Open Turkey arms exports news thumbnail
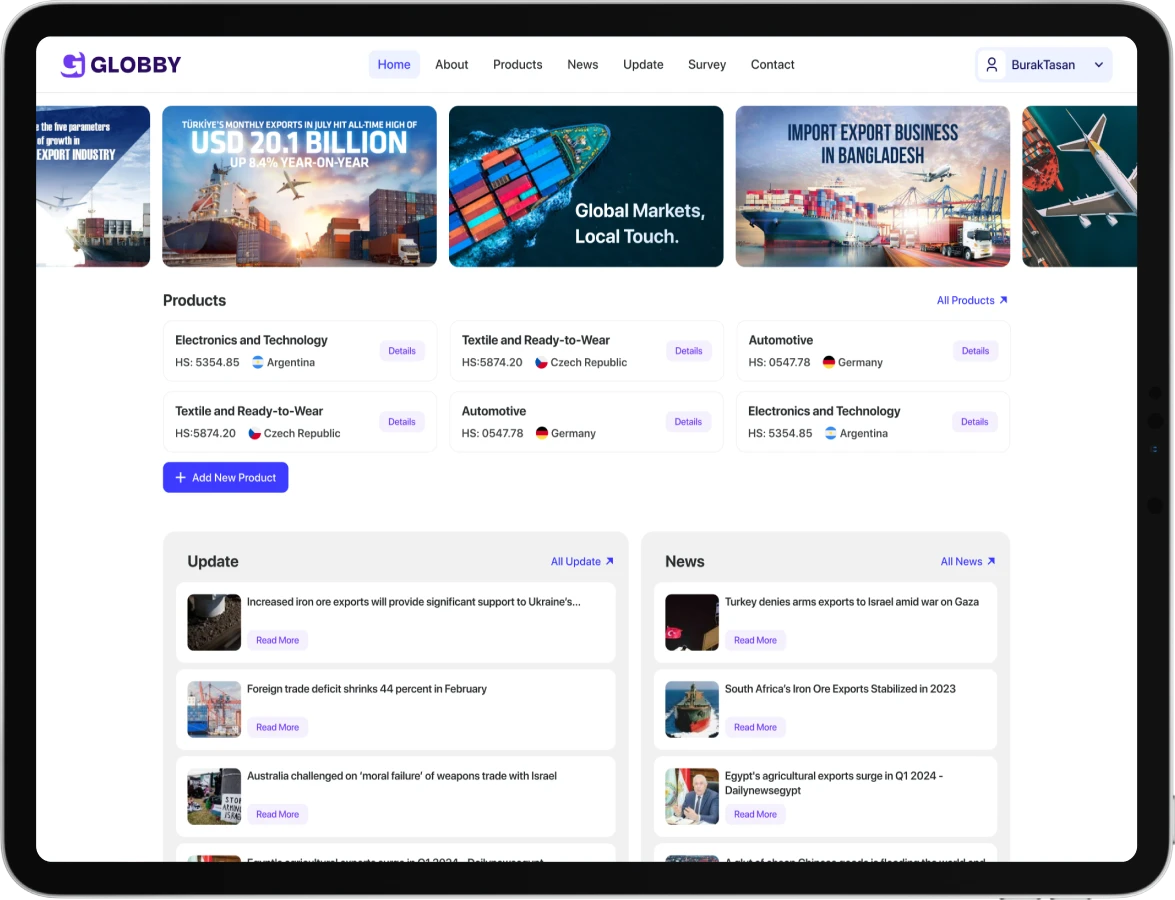1175x900 pixels. click(x=692, y=622)
